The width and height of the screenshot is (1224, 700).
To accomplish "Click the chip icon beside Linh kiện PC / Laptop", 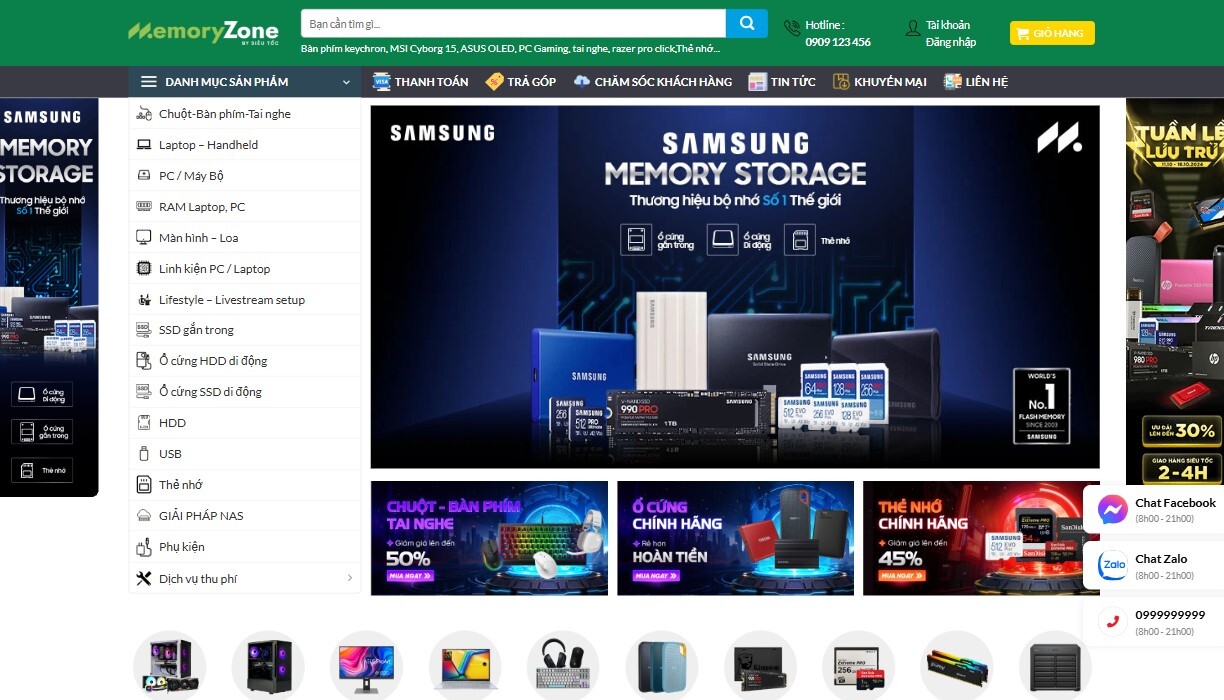I will (144, 269).
